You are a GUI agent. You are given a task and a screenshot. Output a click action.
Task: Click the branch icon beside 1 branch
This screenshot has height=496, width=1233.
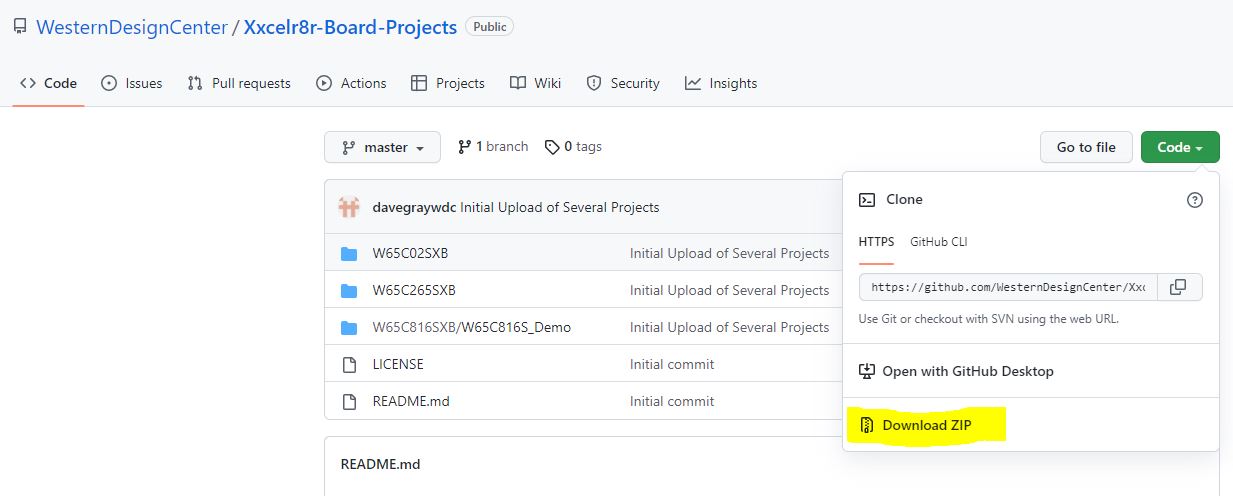(x=464, y=147)
